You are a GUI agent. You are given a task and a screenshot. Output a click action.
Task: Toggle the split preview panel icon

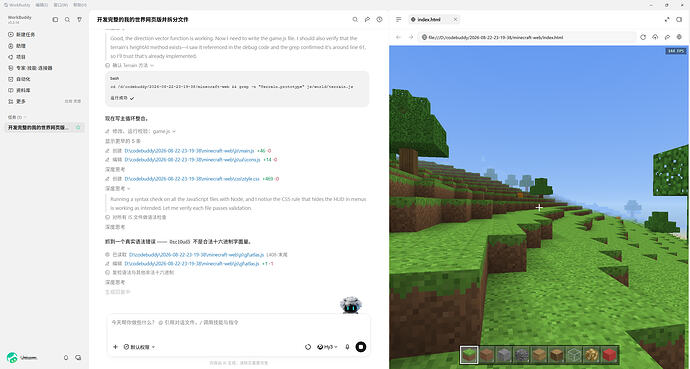(x=679, y=19)
